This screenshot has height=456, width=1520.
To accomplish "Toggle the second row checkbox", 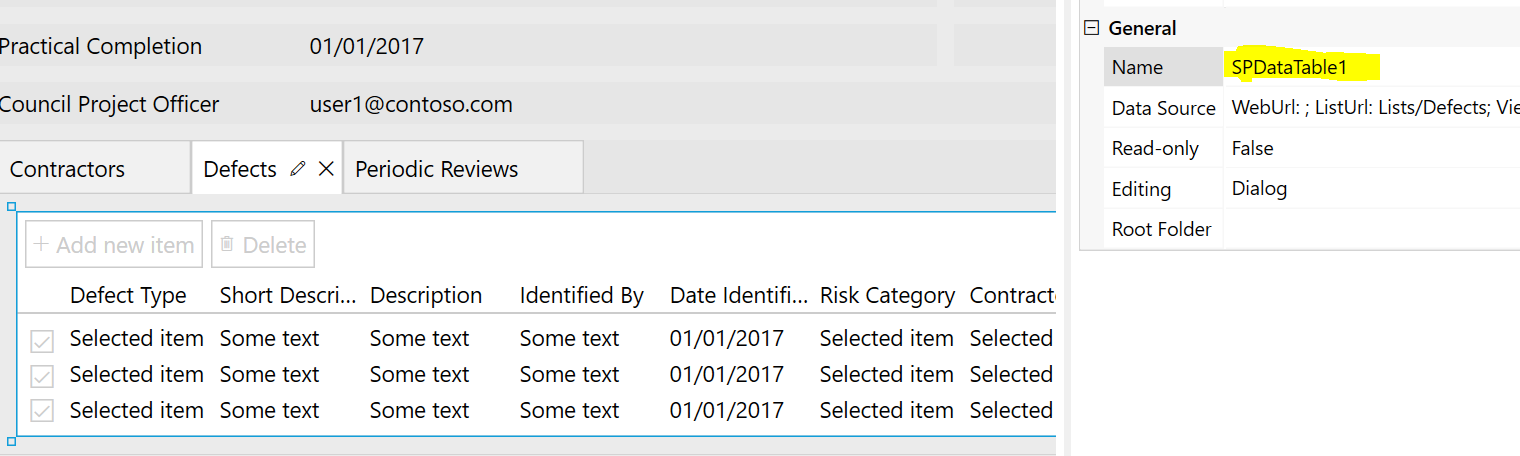I will 42,377.
